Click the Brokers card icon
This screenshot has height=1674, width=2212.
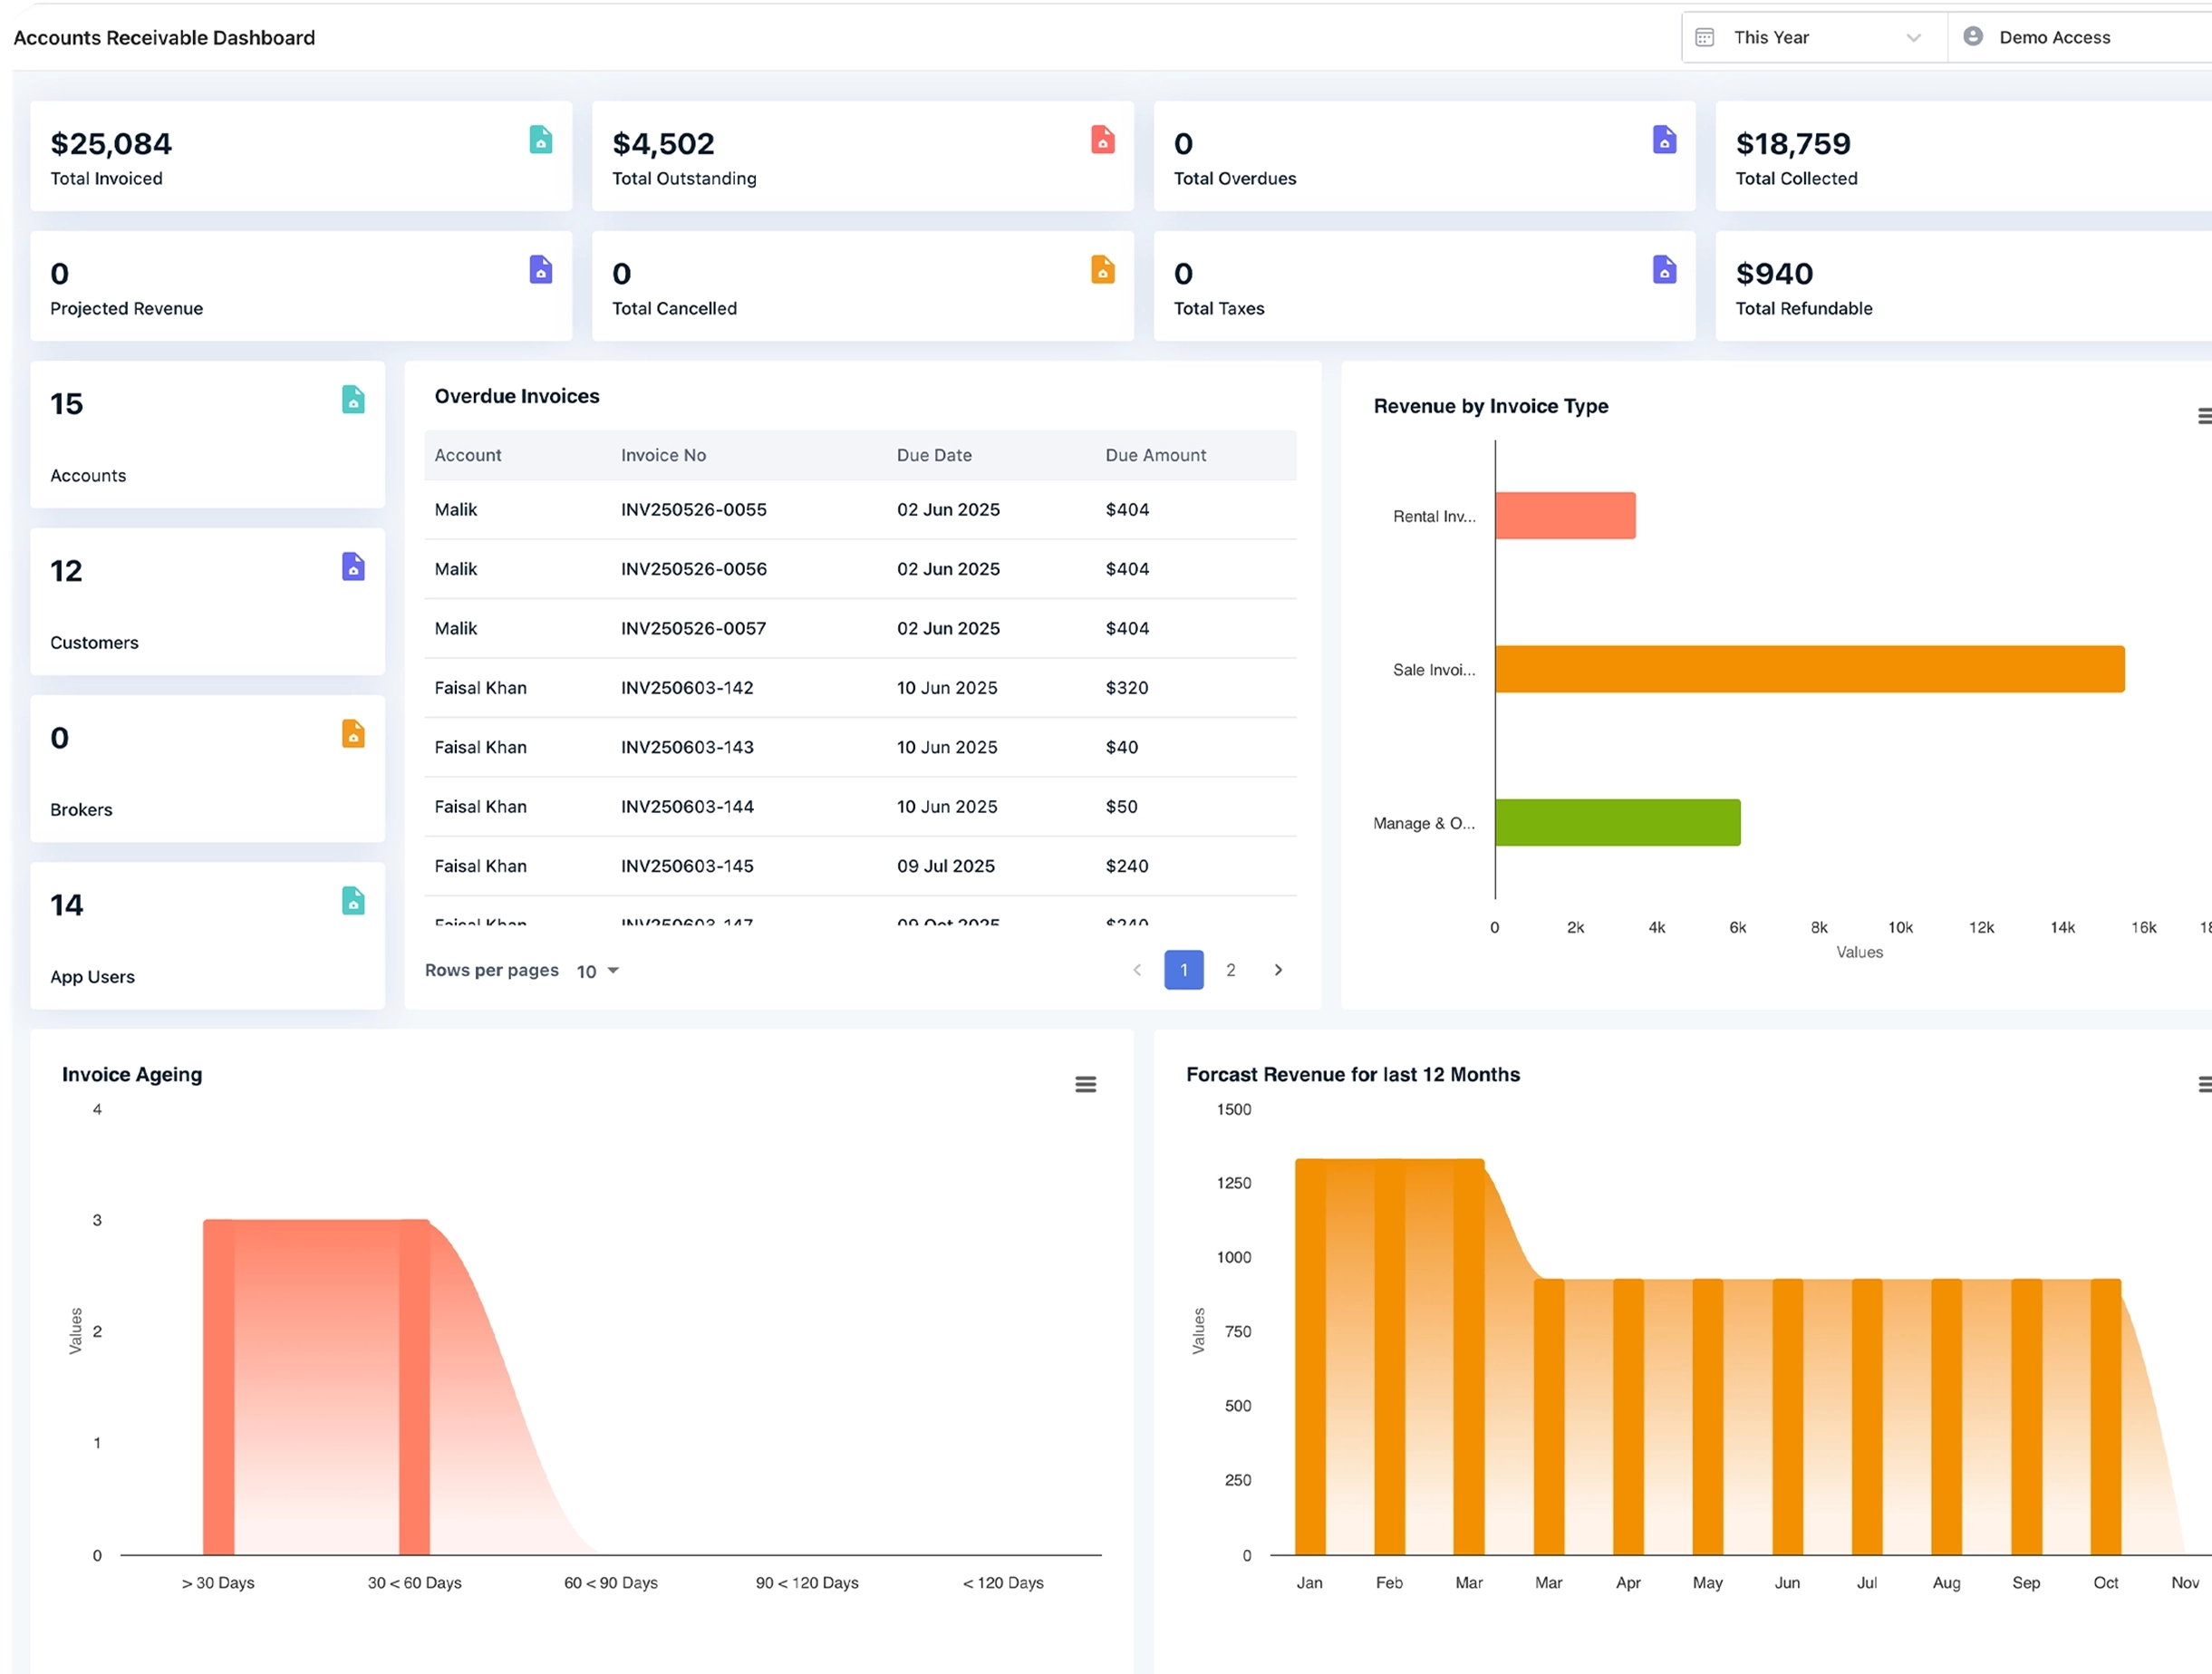click(353, 734)
